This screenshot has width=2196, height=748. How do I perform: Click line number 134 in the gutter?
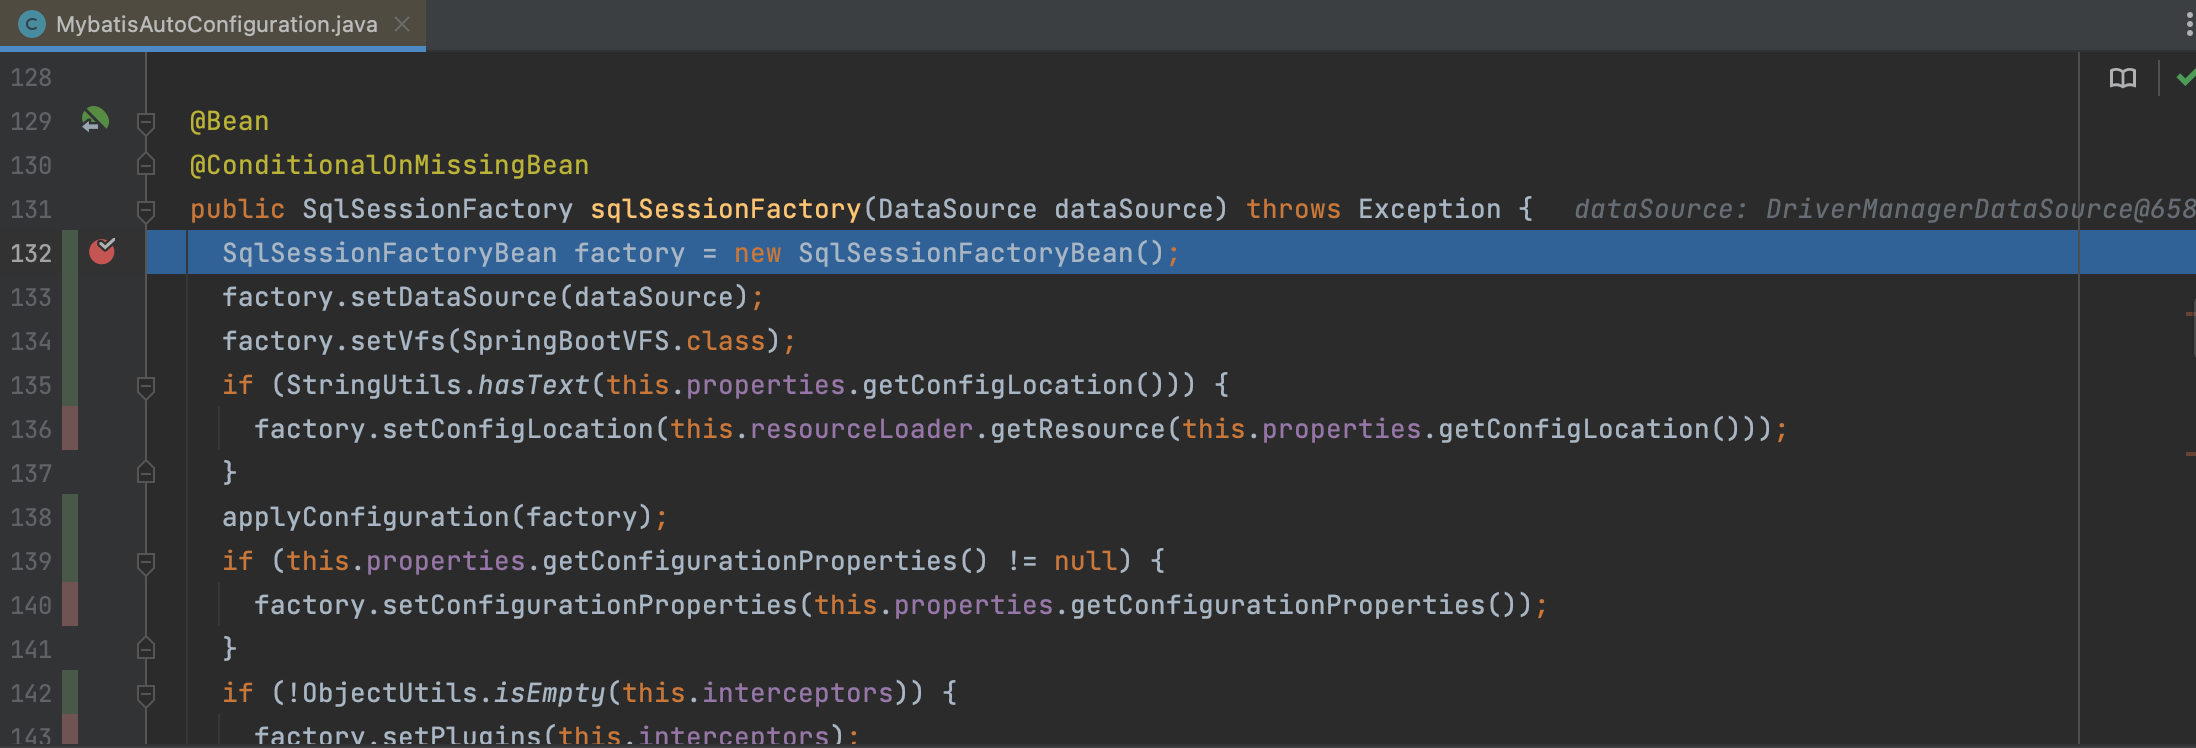point(31,341)
